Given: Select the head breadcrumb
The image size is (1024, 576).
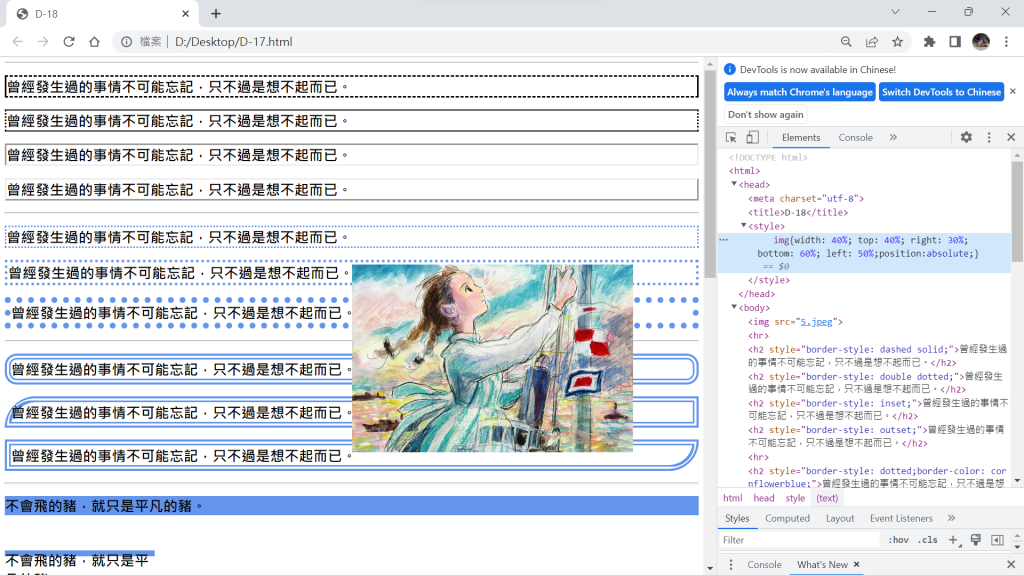Looking at the screenshot, I should click(x=763, y=498).
